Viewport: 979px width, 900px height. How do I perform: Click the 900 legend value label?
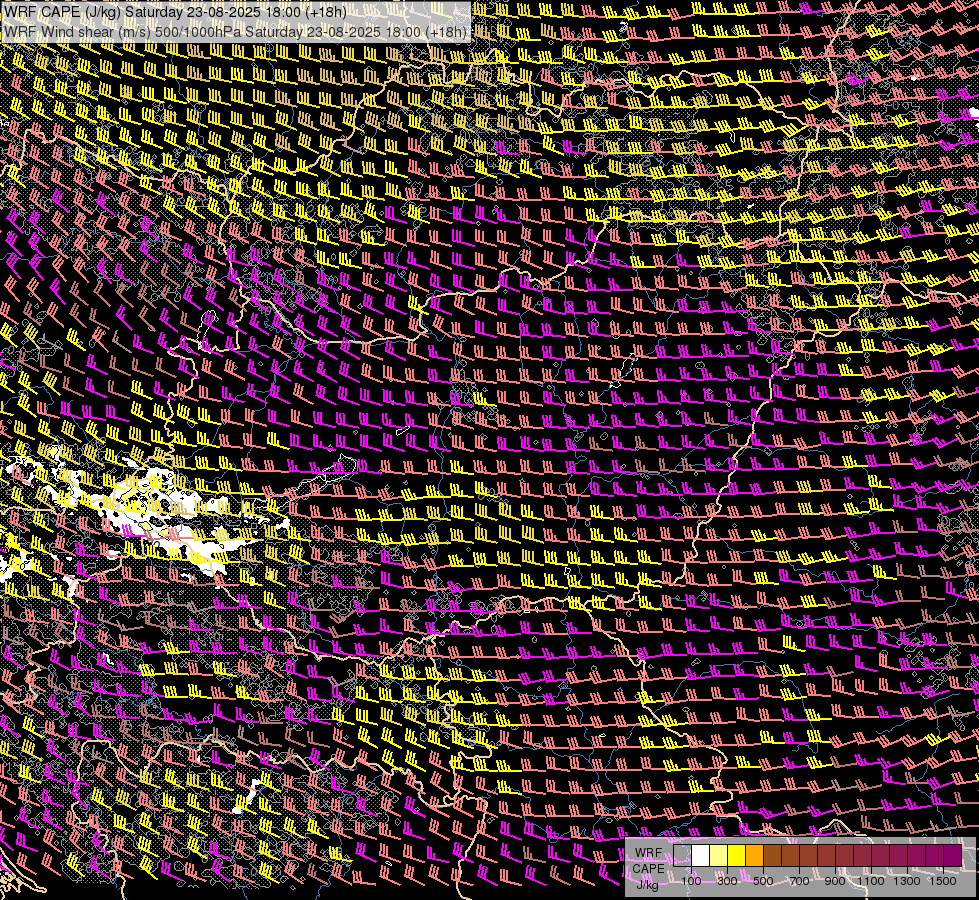(835, 881)
